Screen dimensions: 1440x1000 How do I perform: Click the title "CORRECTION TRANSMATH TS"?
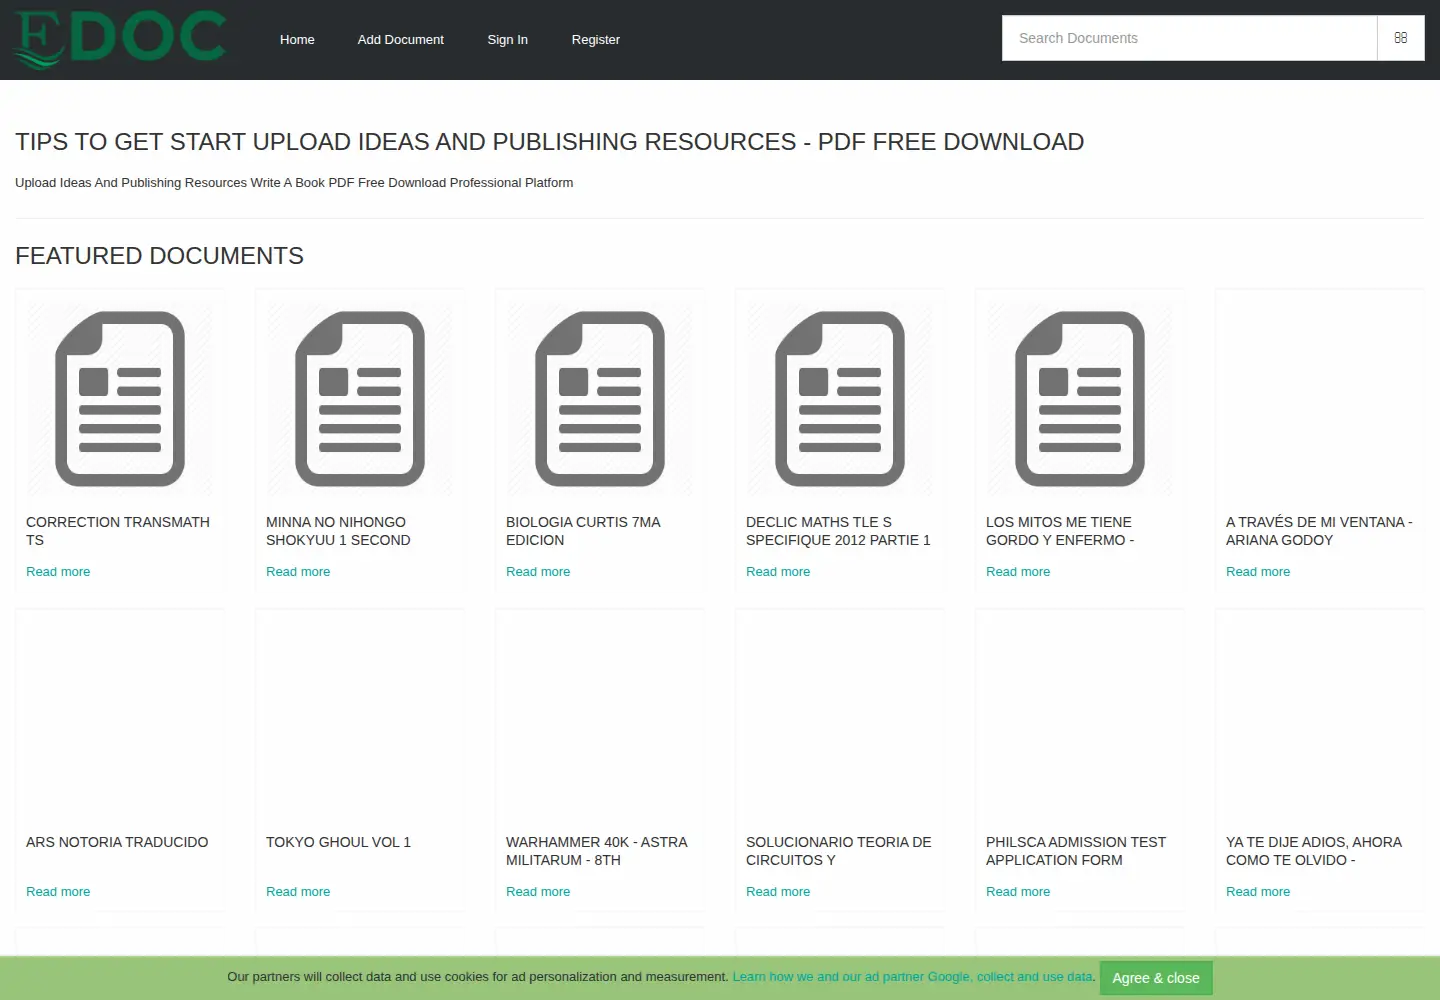coord(118,531)
